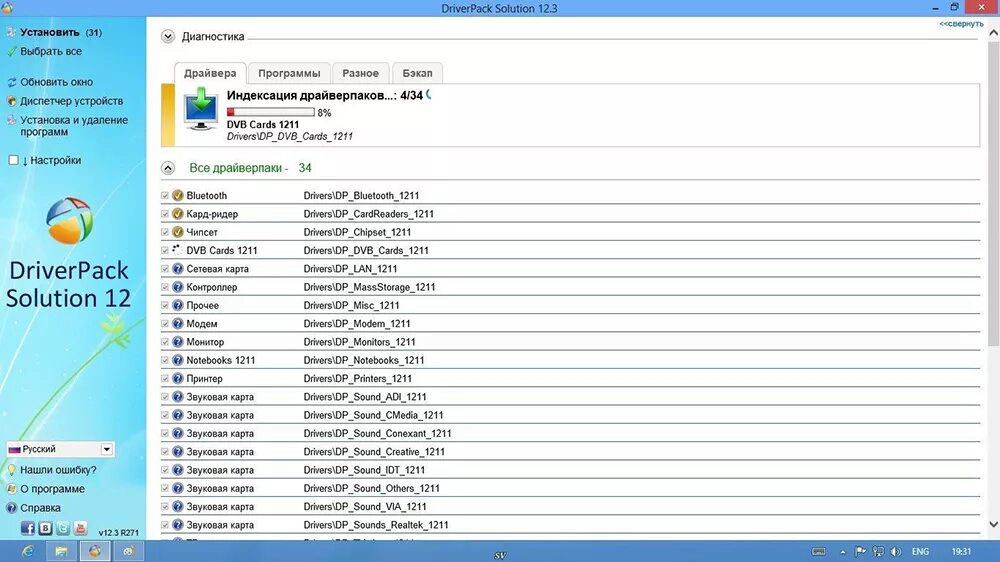The image size is (1000, 562).
Task: Show hidden tray icons arrow
Action: [842, 552]
